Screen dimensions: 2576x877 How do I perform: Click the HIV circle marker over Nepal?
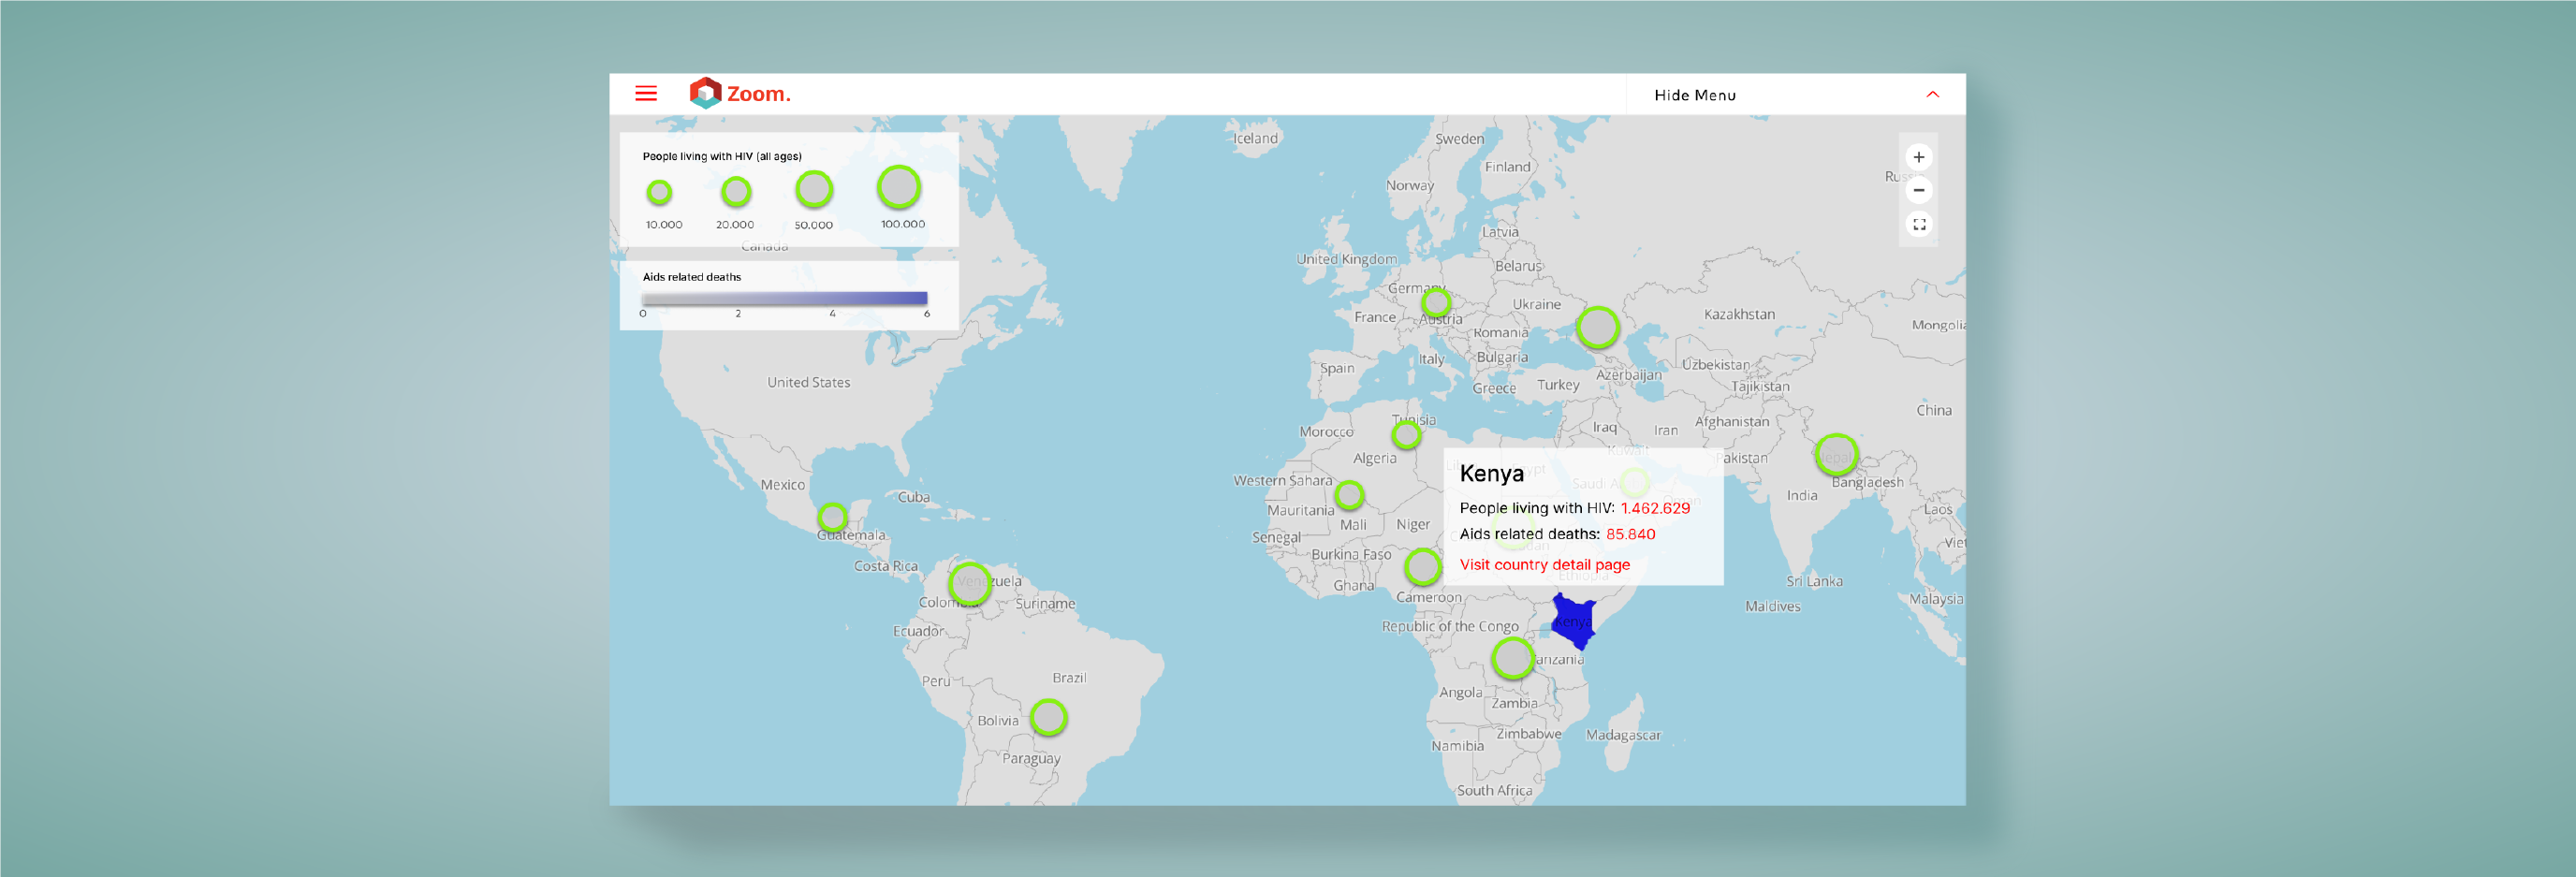tap(1836, 455)
